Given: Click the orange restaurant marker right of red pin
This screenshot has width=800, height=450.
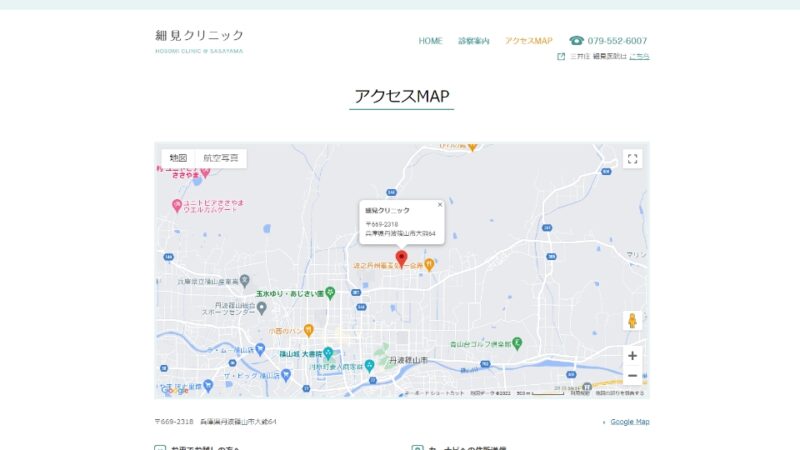Looking at the screenshot, I should [429, 264].
